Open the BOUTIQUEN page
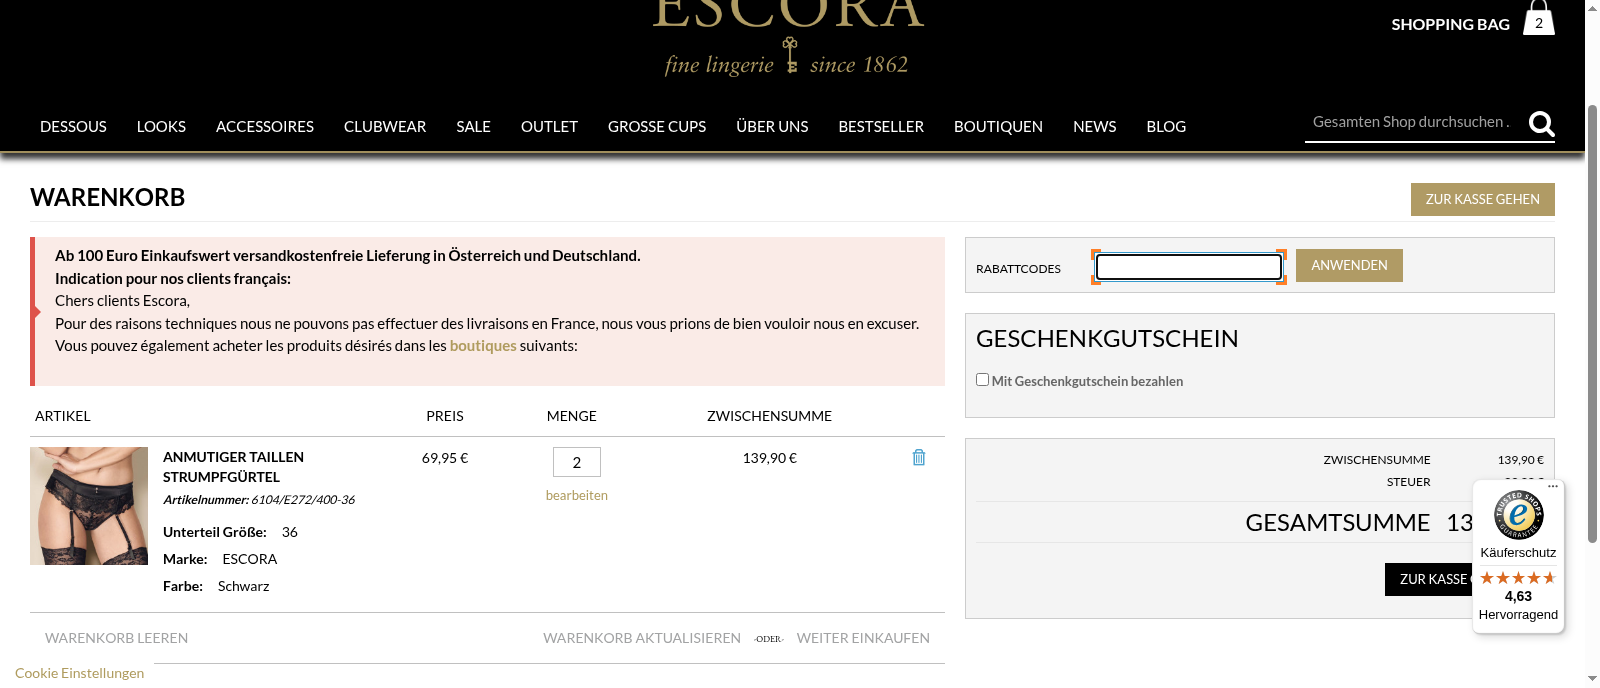The width and height of the screenshot is (1600, 688). click(x=998, y=127)
